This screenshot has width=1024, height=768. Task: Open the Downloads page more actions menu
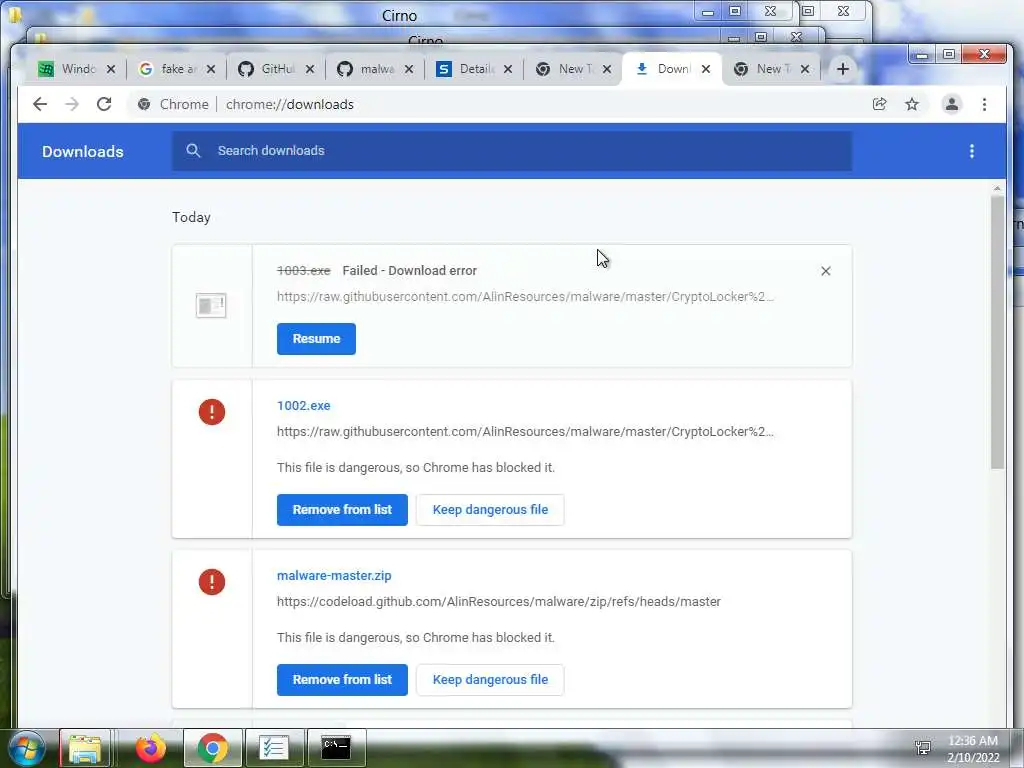pos(972,151)
